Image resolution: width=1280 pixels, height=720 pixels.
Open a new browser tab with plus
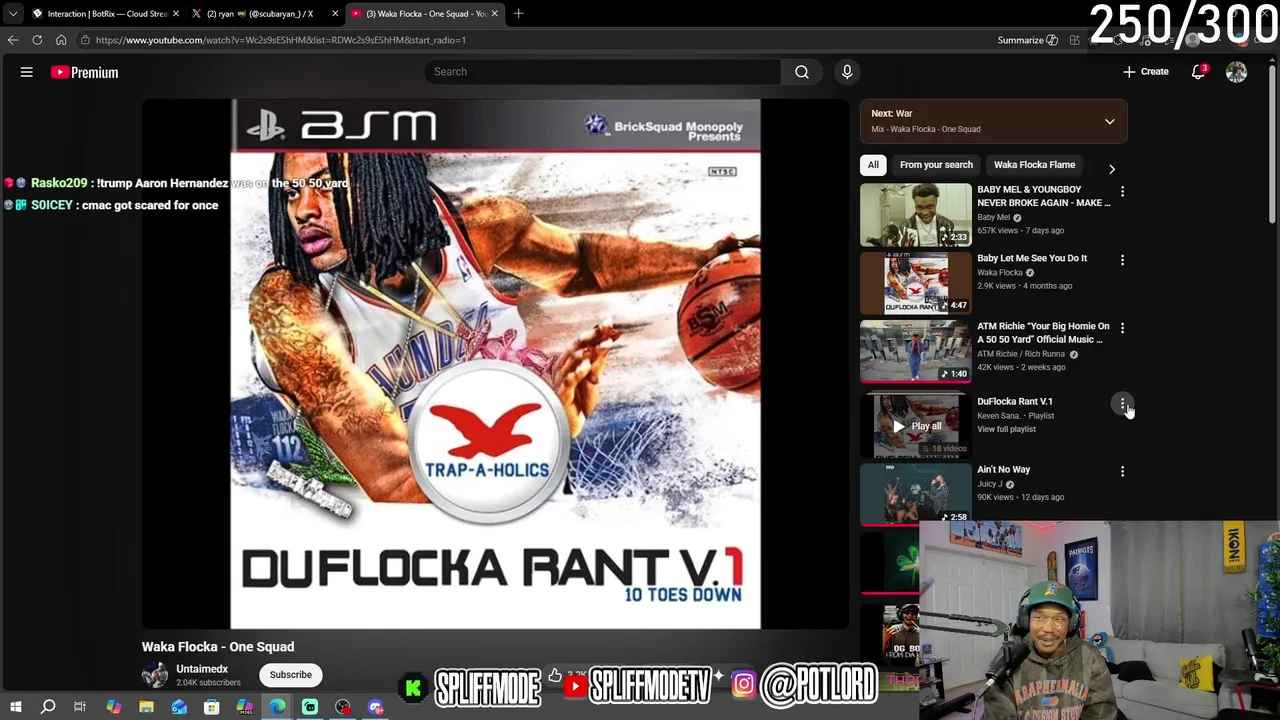[518, 14]
